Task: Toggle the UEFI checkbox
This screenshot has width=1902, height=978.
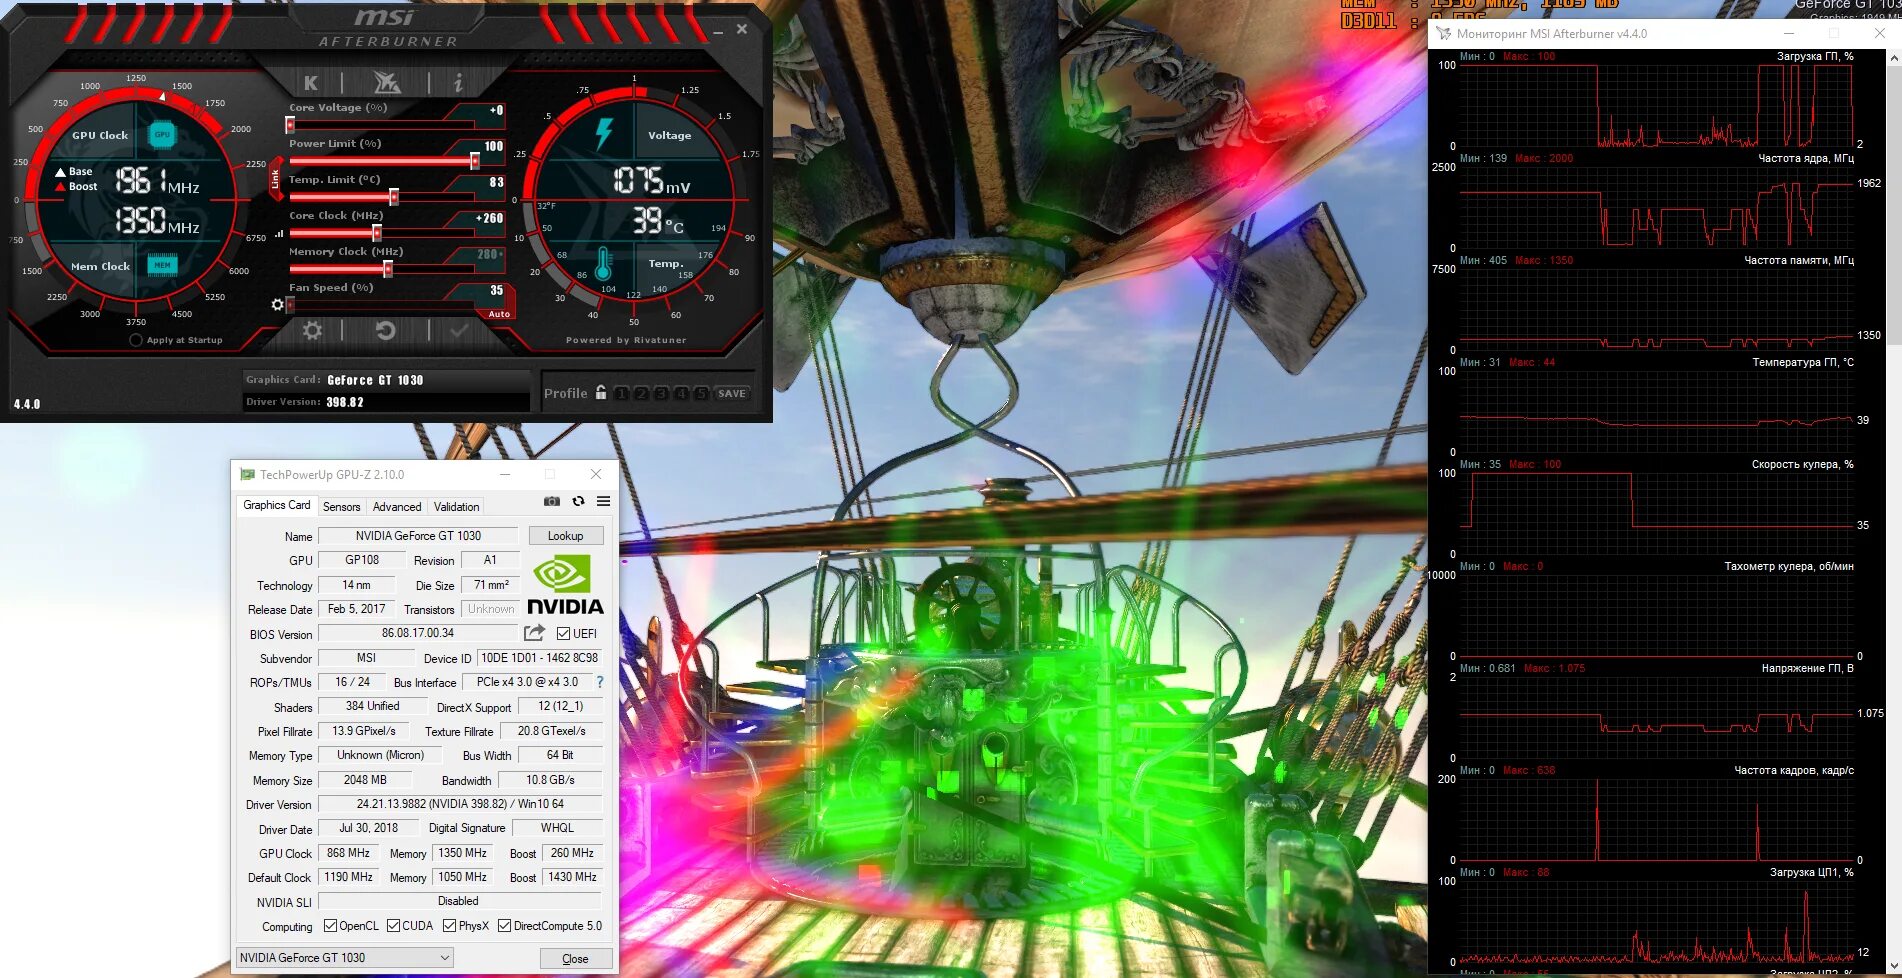Action: point(564,633)
